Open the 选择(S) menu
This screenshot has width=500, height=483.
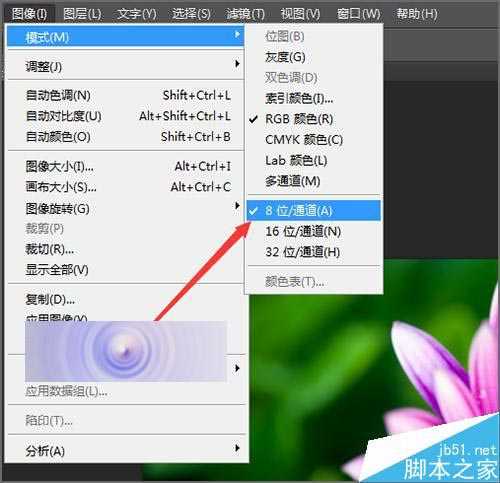point(191,14)
